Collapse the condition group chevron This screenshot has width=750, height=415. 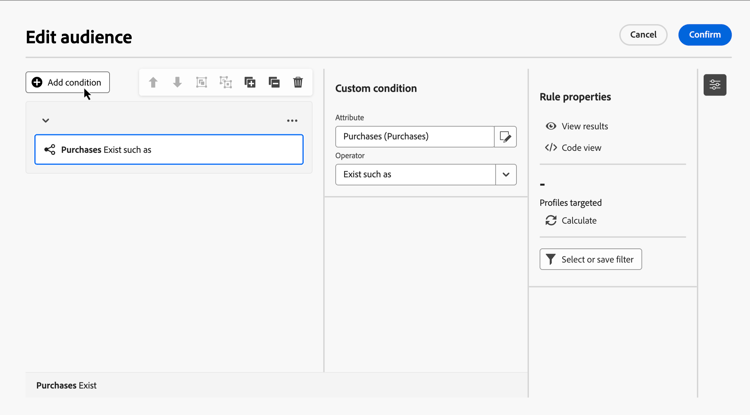point(45,121)
